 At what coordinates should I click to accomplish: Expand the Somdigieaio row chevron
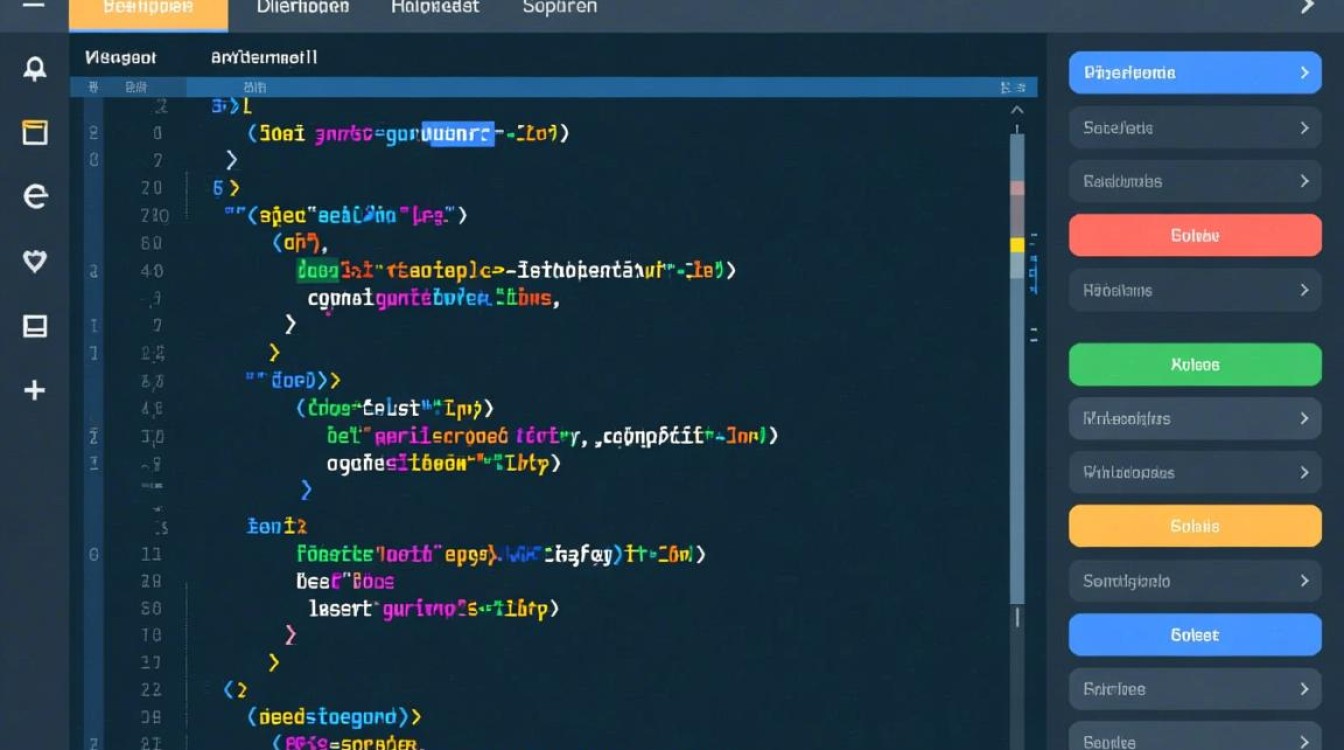[x=1304, y=581]
